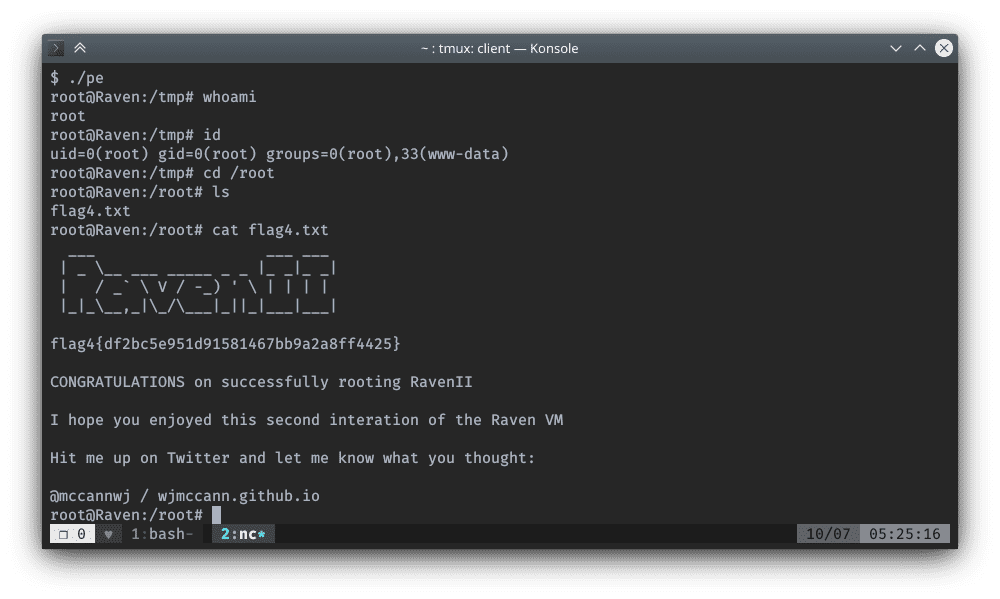The image size is (1000, 599).
Task: Click the uid=0(root) id output line
Action: (x=280, y=154)
